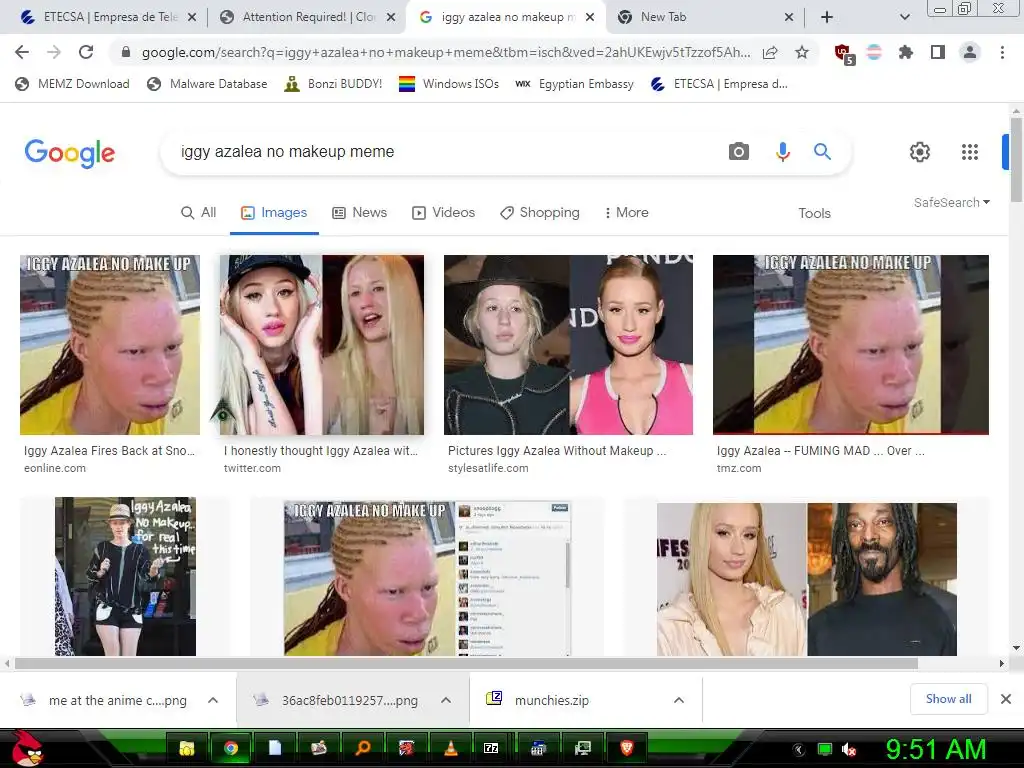Expand options for 36ac8feb0119257 png download
Viewport: 1024px width, 768px height.
(x=446, y=700)
